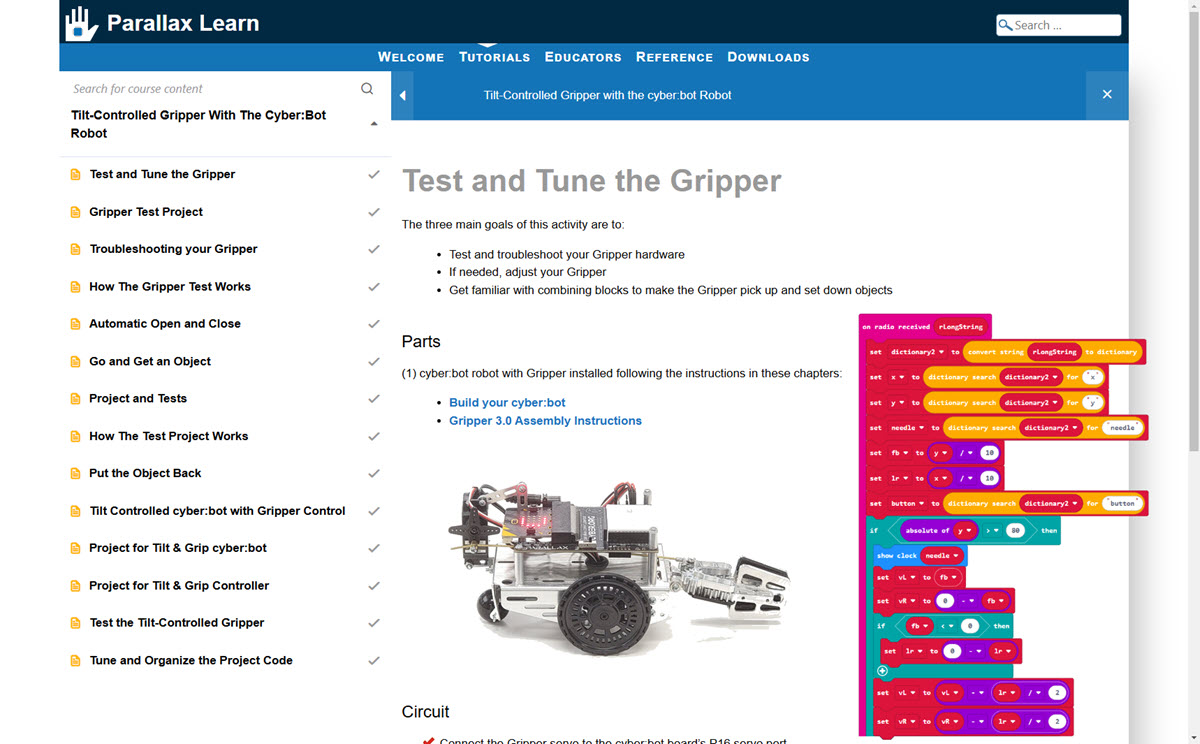
Task: Open the Gripper Test Project lesson
Action: [146, 212]
